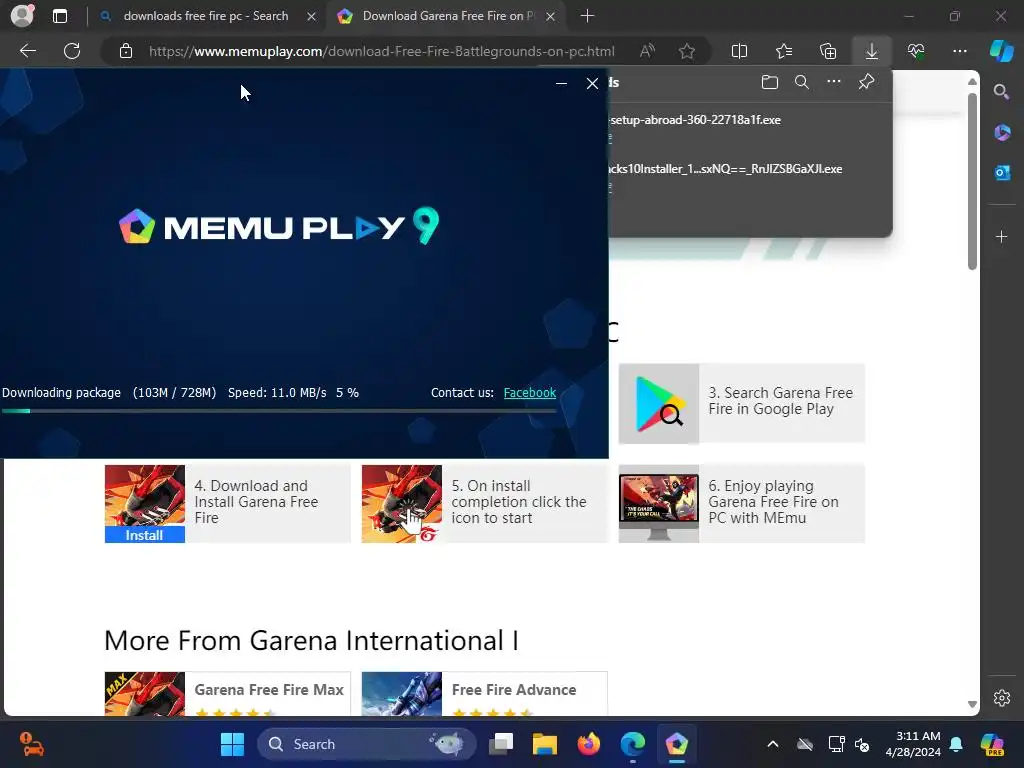Open Read aloud icon in address bar
This screenshot has width=1024, height=768.
647,51
